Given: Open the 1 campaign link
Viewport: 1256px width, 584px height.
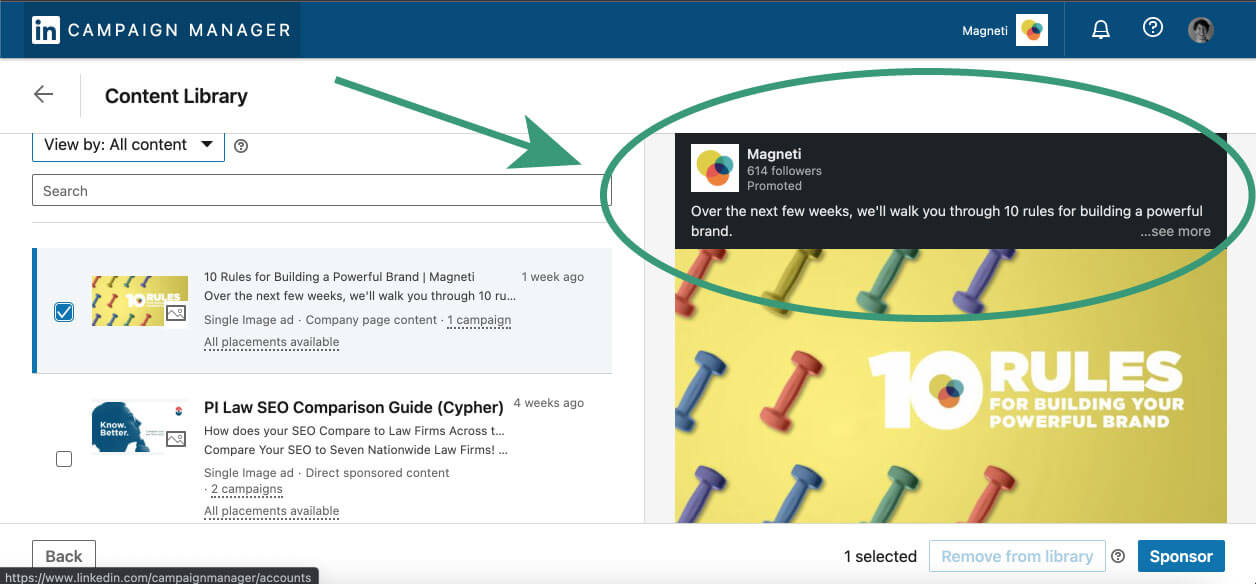Looking at the screenshot, I should (479, 320).
